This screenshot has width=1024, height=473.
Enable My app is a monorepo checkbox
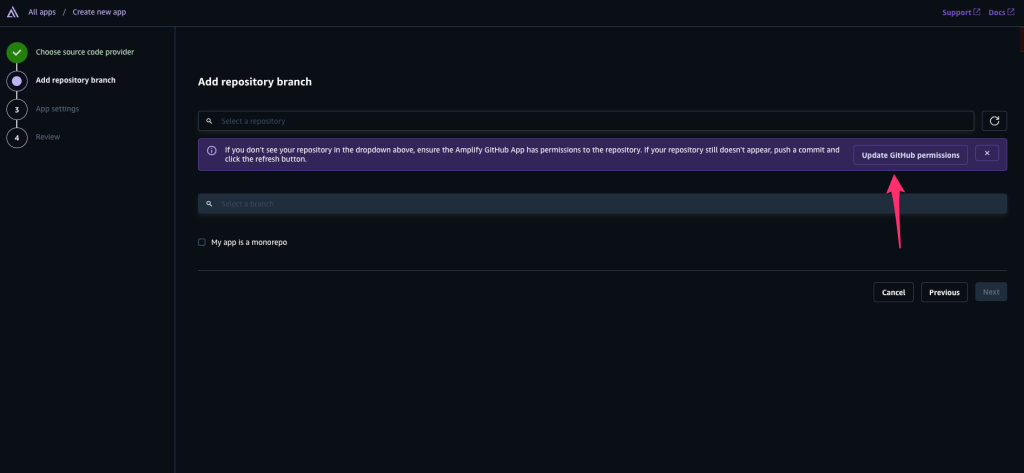(202, 242)
